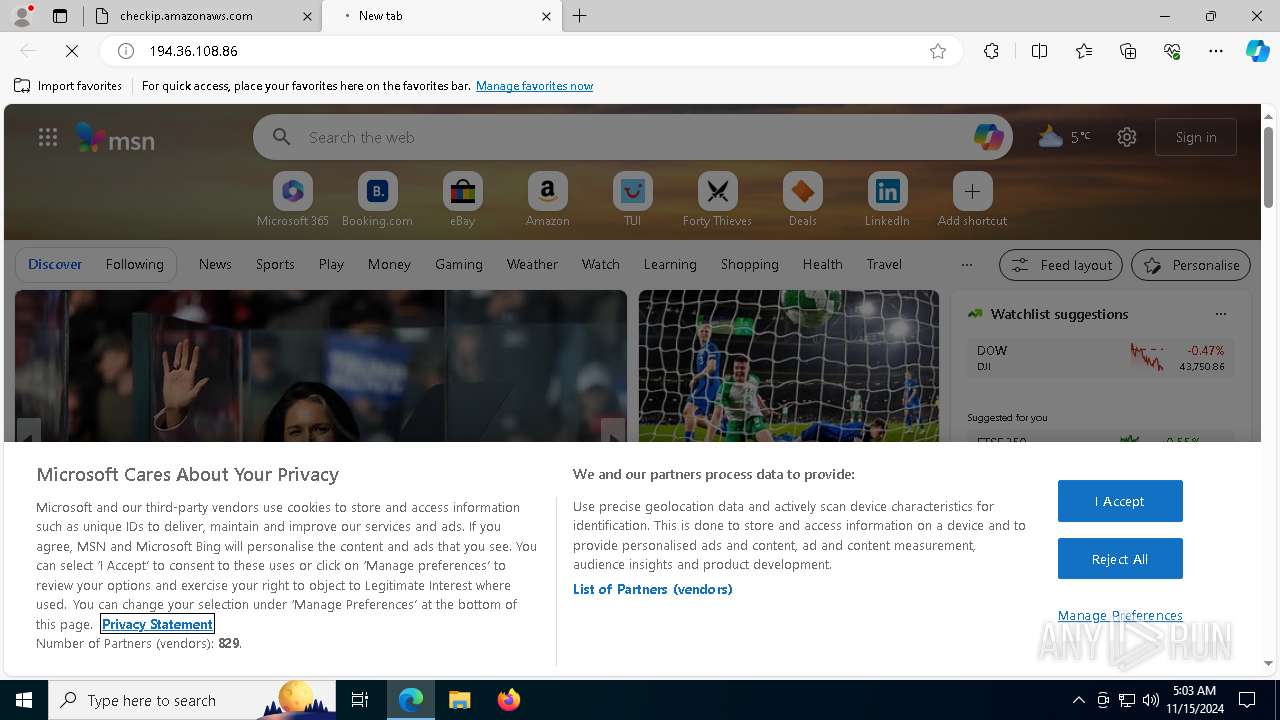
Task: Click the Sign in button
Action: click(x=1196, y=137)
